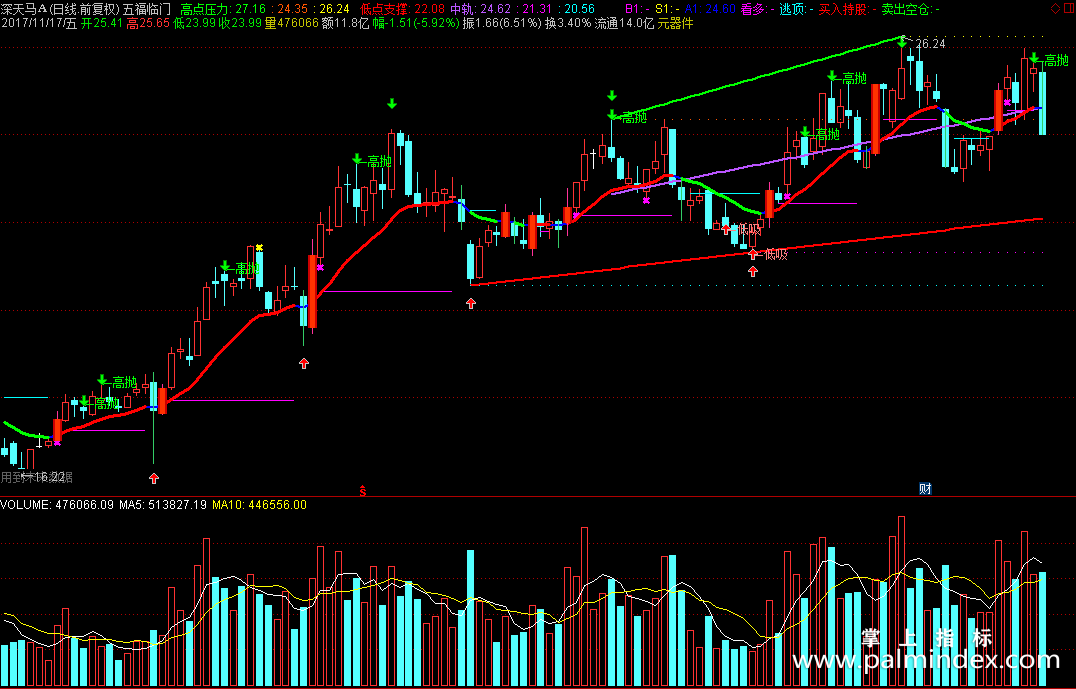The image size is (1076, 689).
Task: Click the stock name 深天马A
Action: [23, 9]
